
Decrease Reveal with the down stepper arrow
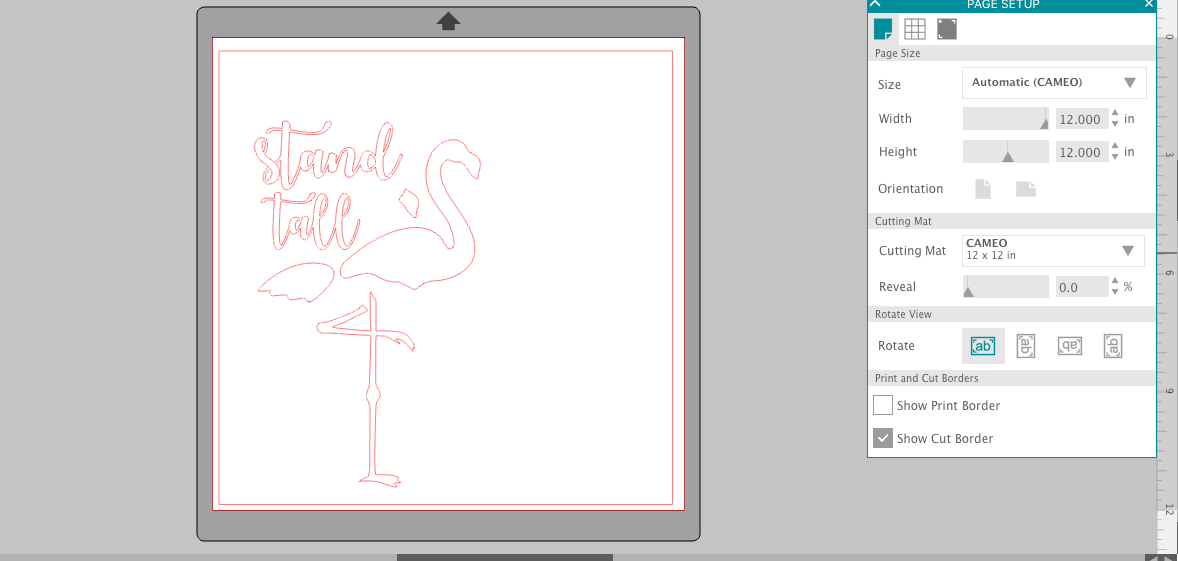[x=1115, y=291]
